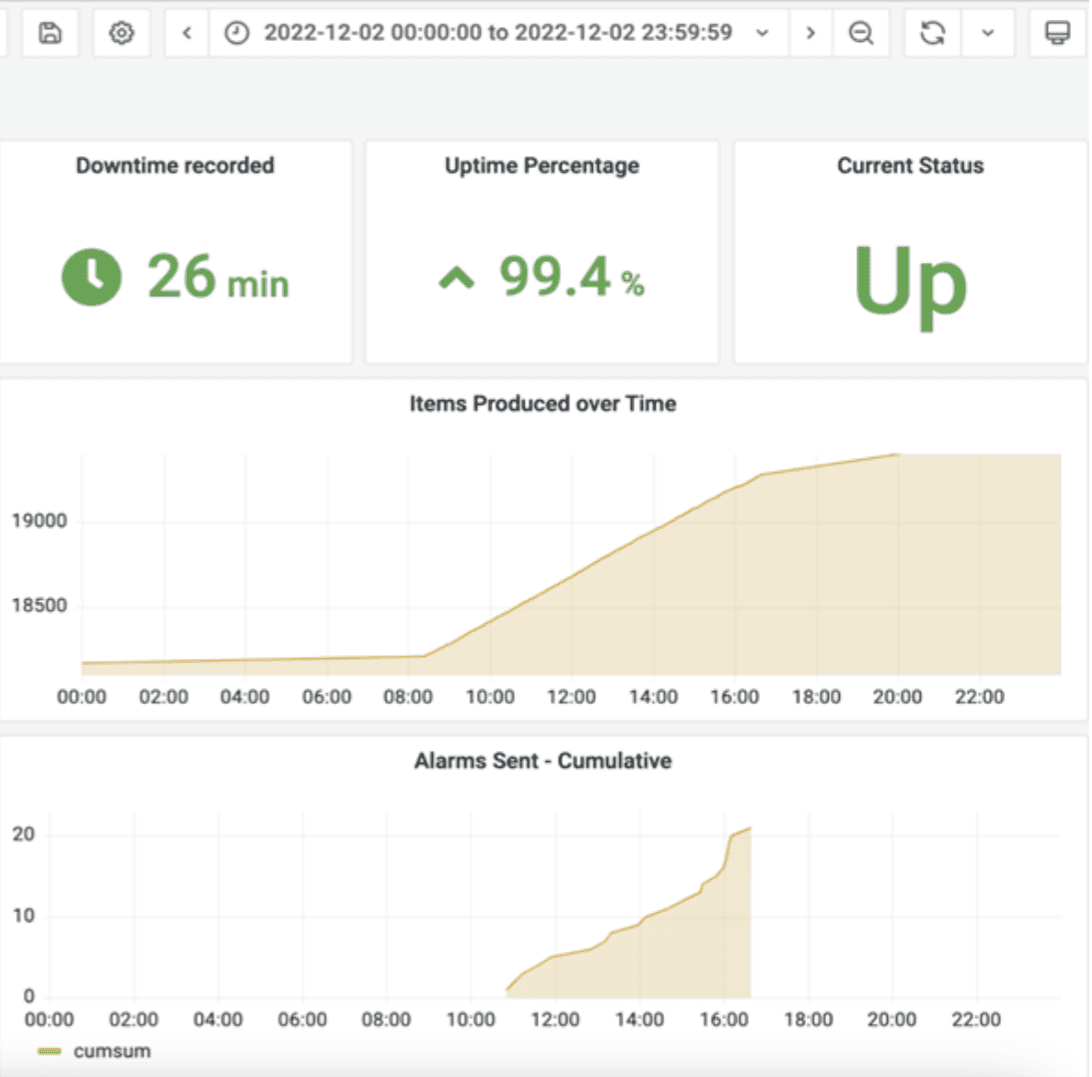The image size is (1092, 1077).
Task: Click the Up status value
Action: point(910,285)
